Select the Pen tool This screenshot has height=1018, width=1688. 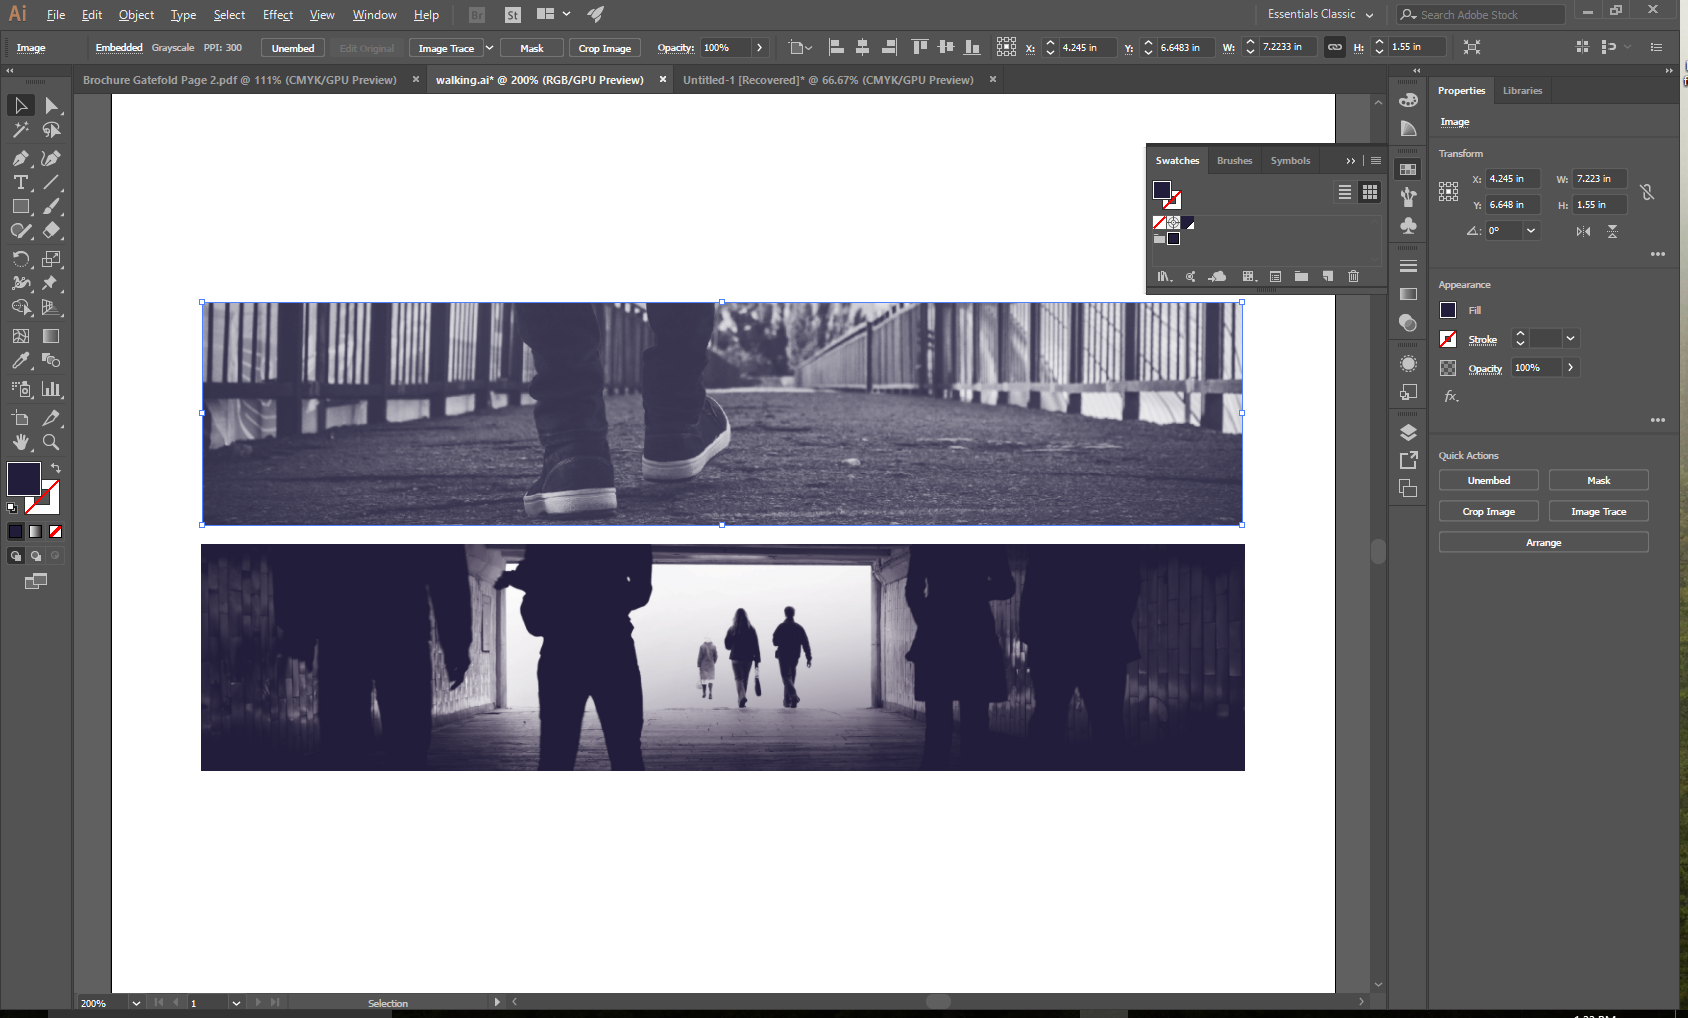point(20,158)
